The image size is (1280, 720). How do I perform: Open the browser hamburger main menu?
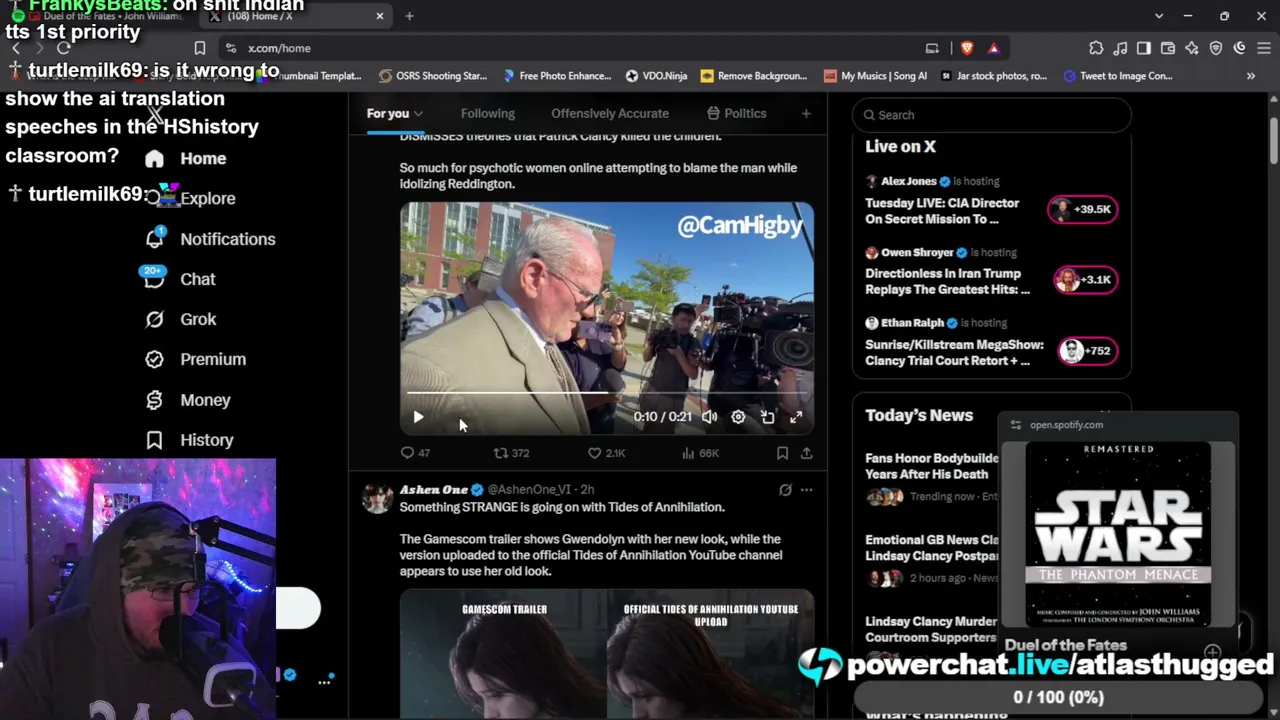coord(1262,48)
